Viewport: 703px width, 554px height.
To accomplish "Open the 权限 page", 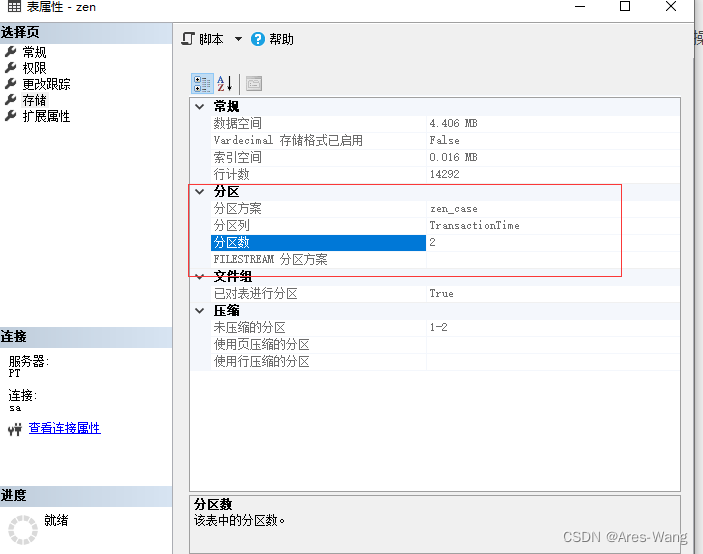I will coord(35,68).
